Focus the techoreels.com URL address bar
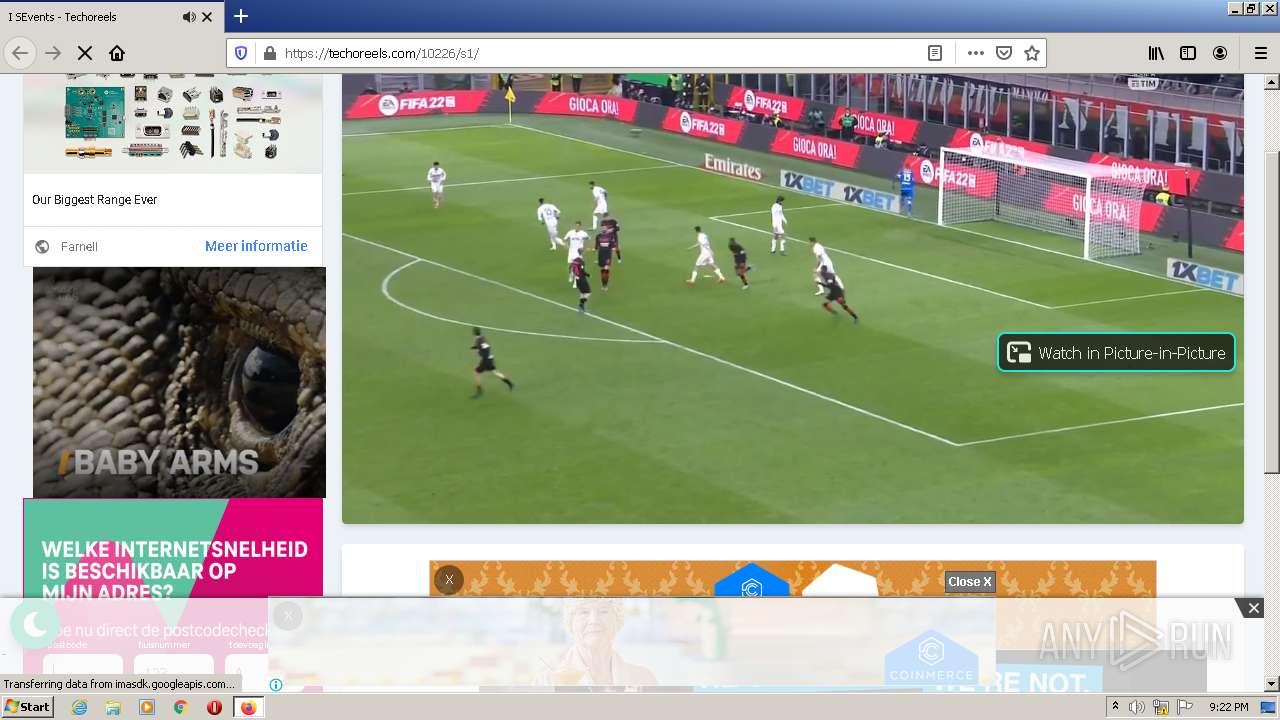 (x=600, y=53)
